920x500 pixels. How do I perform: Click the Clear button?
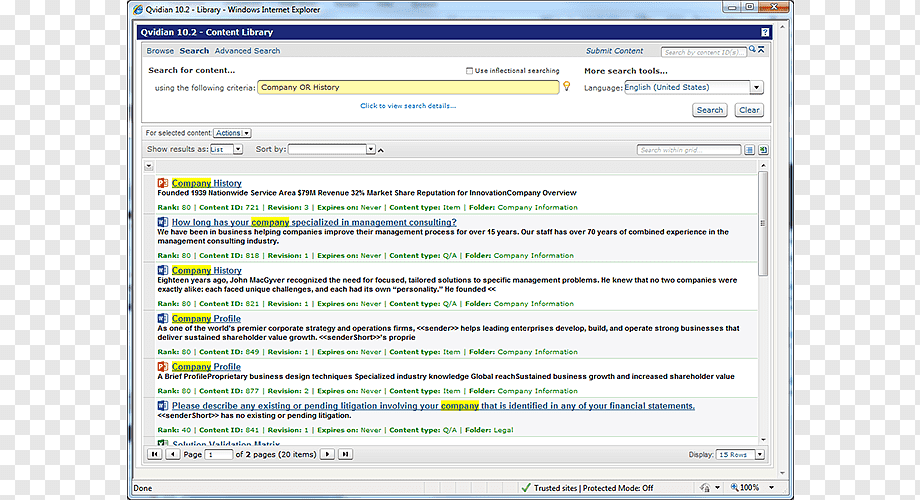click(749, 110)
